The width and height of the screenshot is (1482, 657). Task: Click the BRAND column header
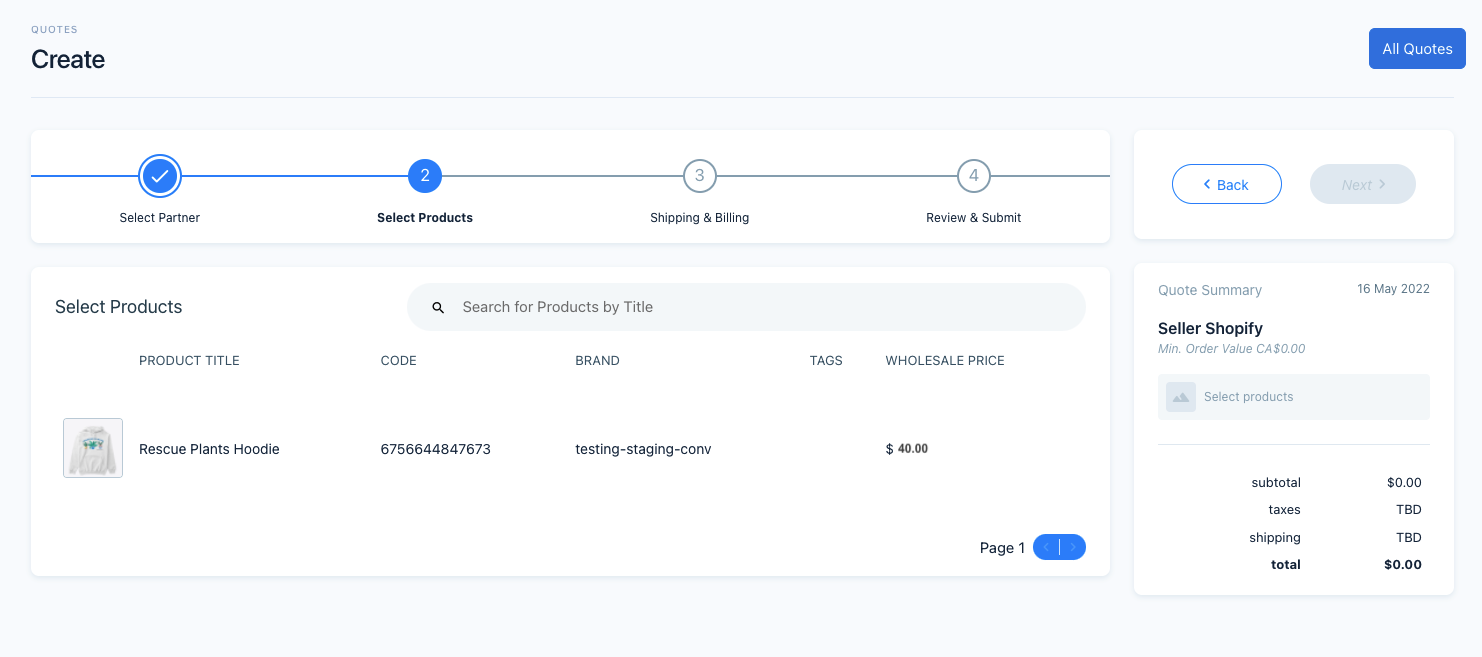click(x=597, y=360)
